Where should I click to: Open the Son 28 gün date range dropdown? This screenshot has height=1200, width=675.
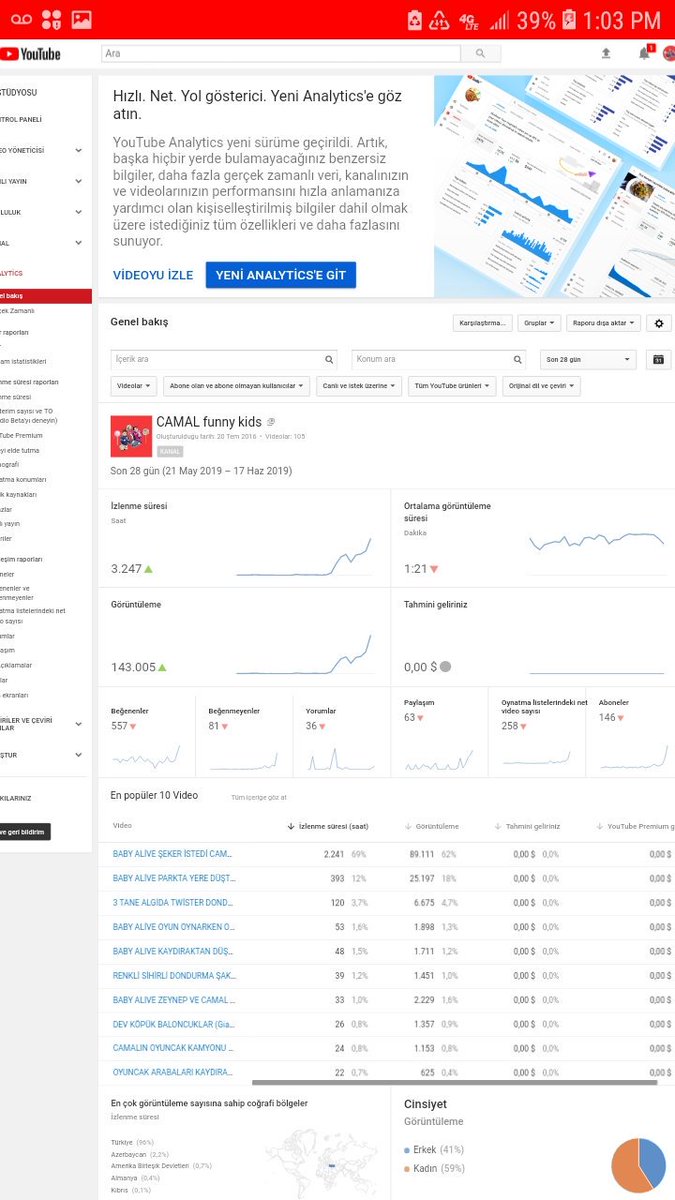tap(588, 359)
